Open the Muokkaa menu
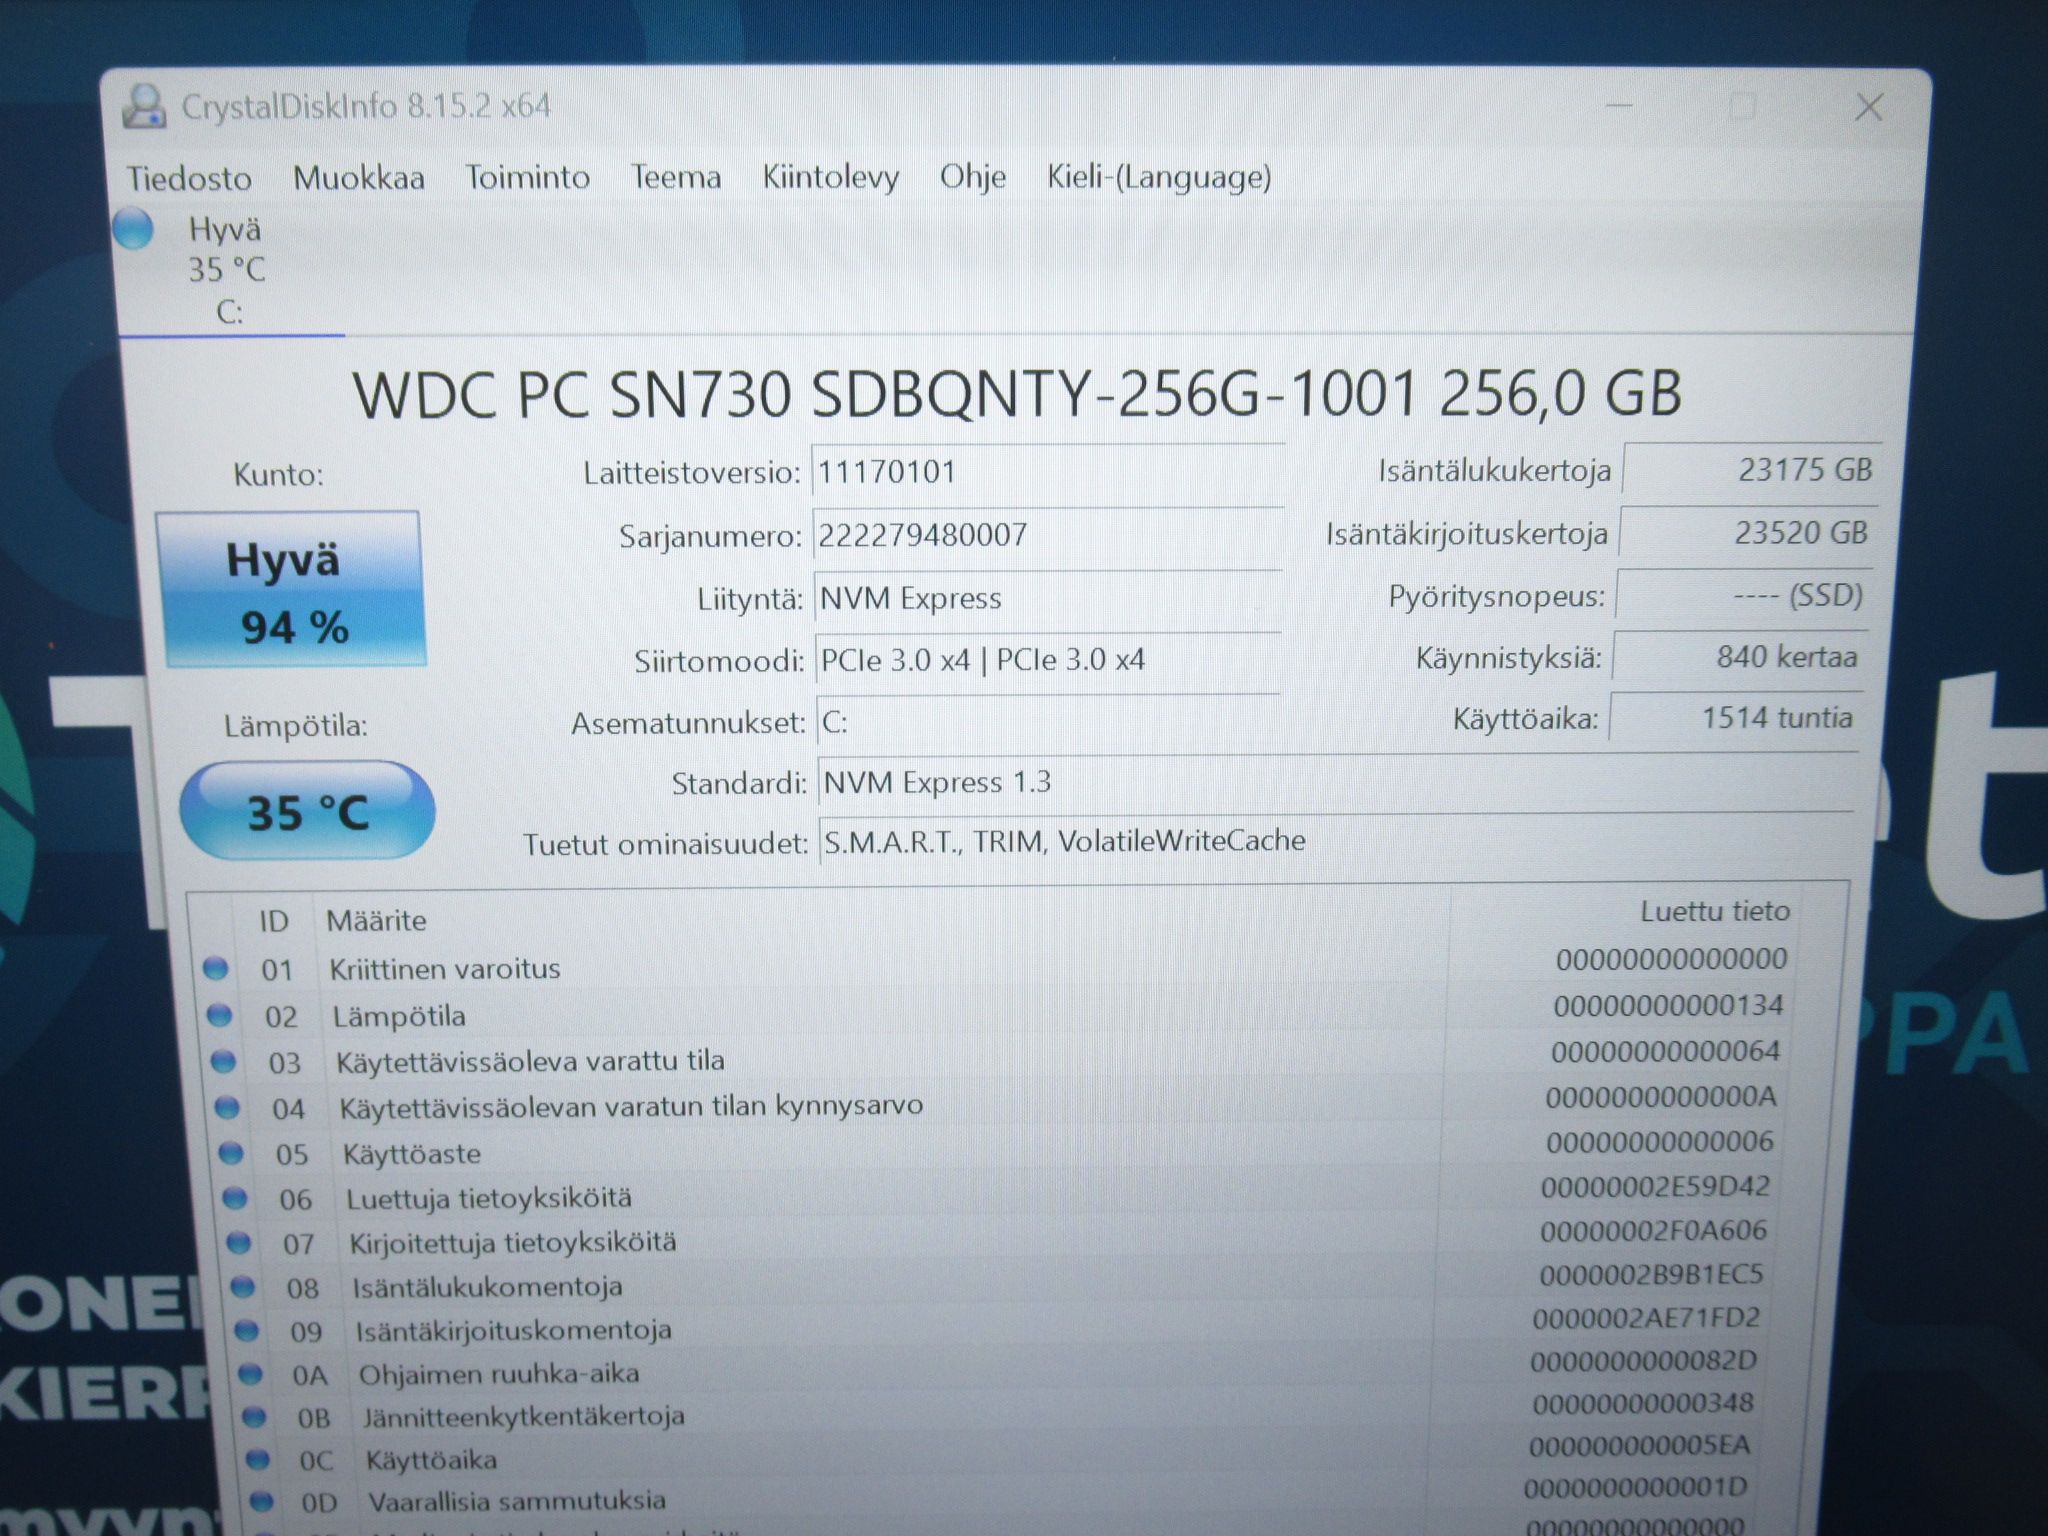 (359, 178)
